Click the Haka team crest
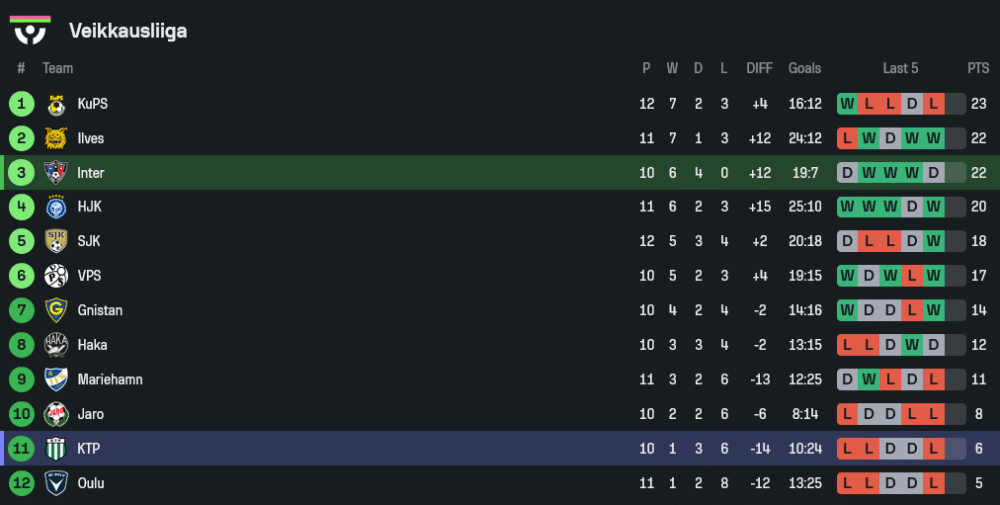1000x505 pixels. (x=56, y=345)
